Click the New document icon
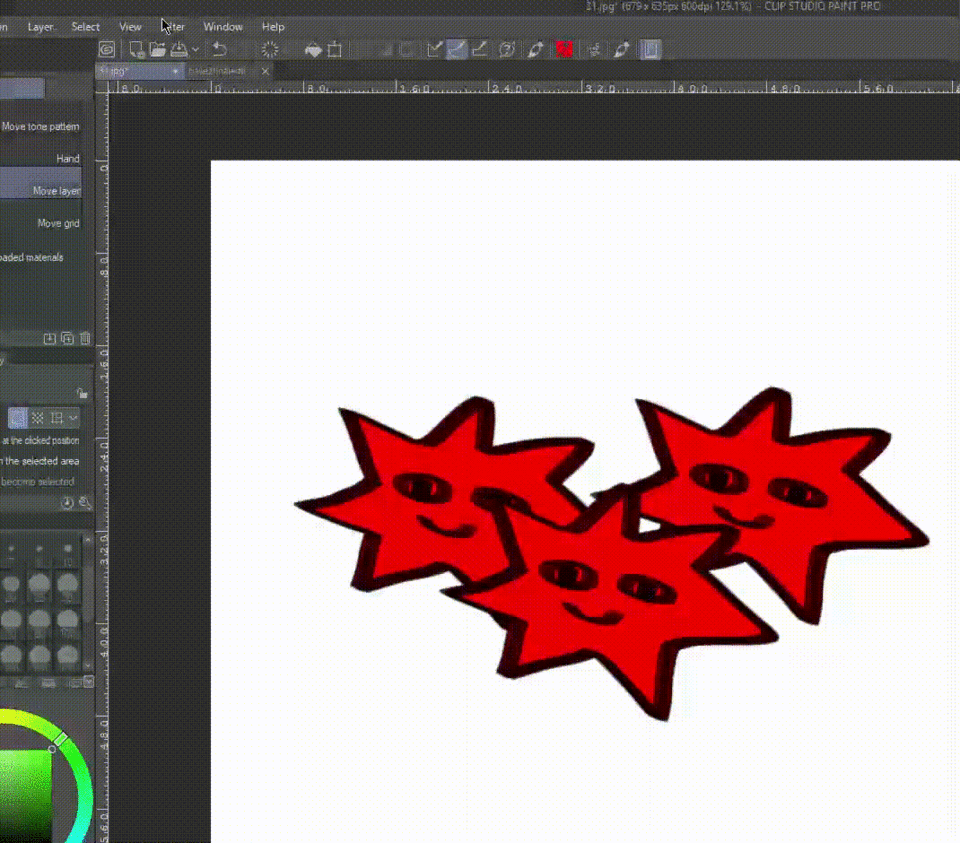This screenshot has width=960, height=843. [136, 49]
